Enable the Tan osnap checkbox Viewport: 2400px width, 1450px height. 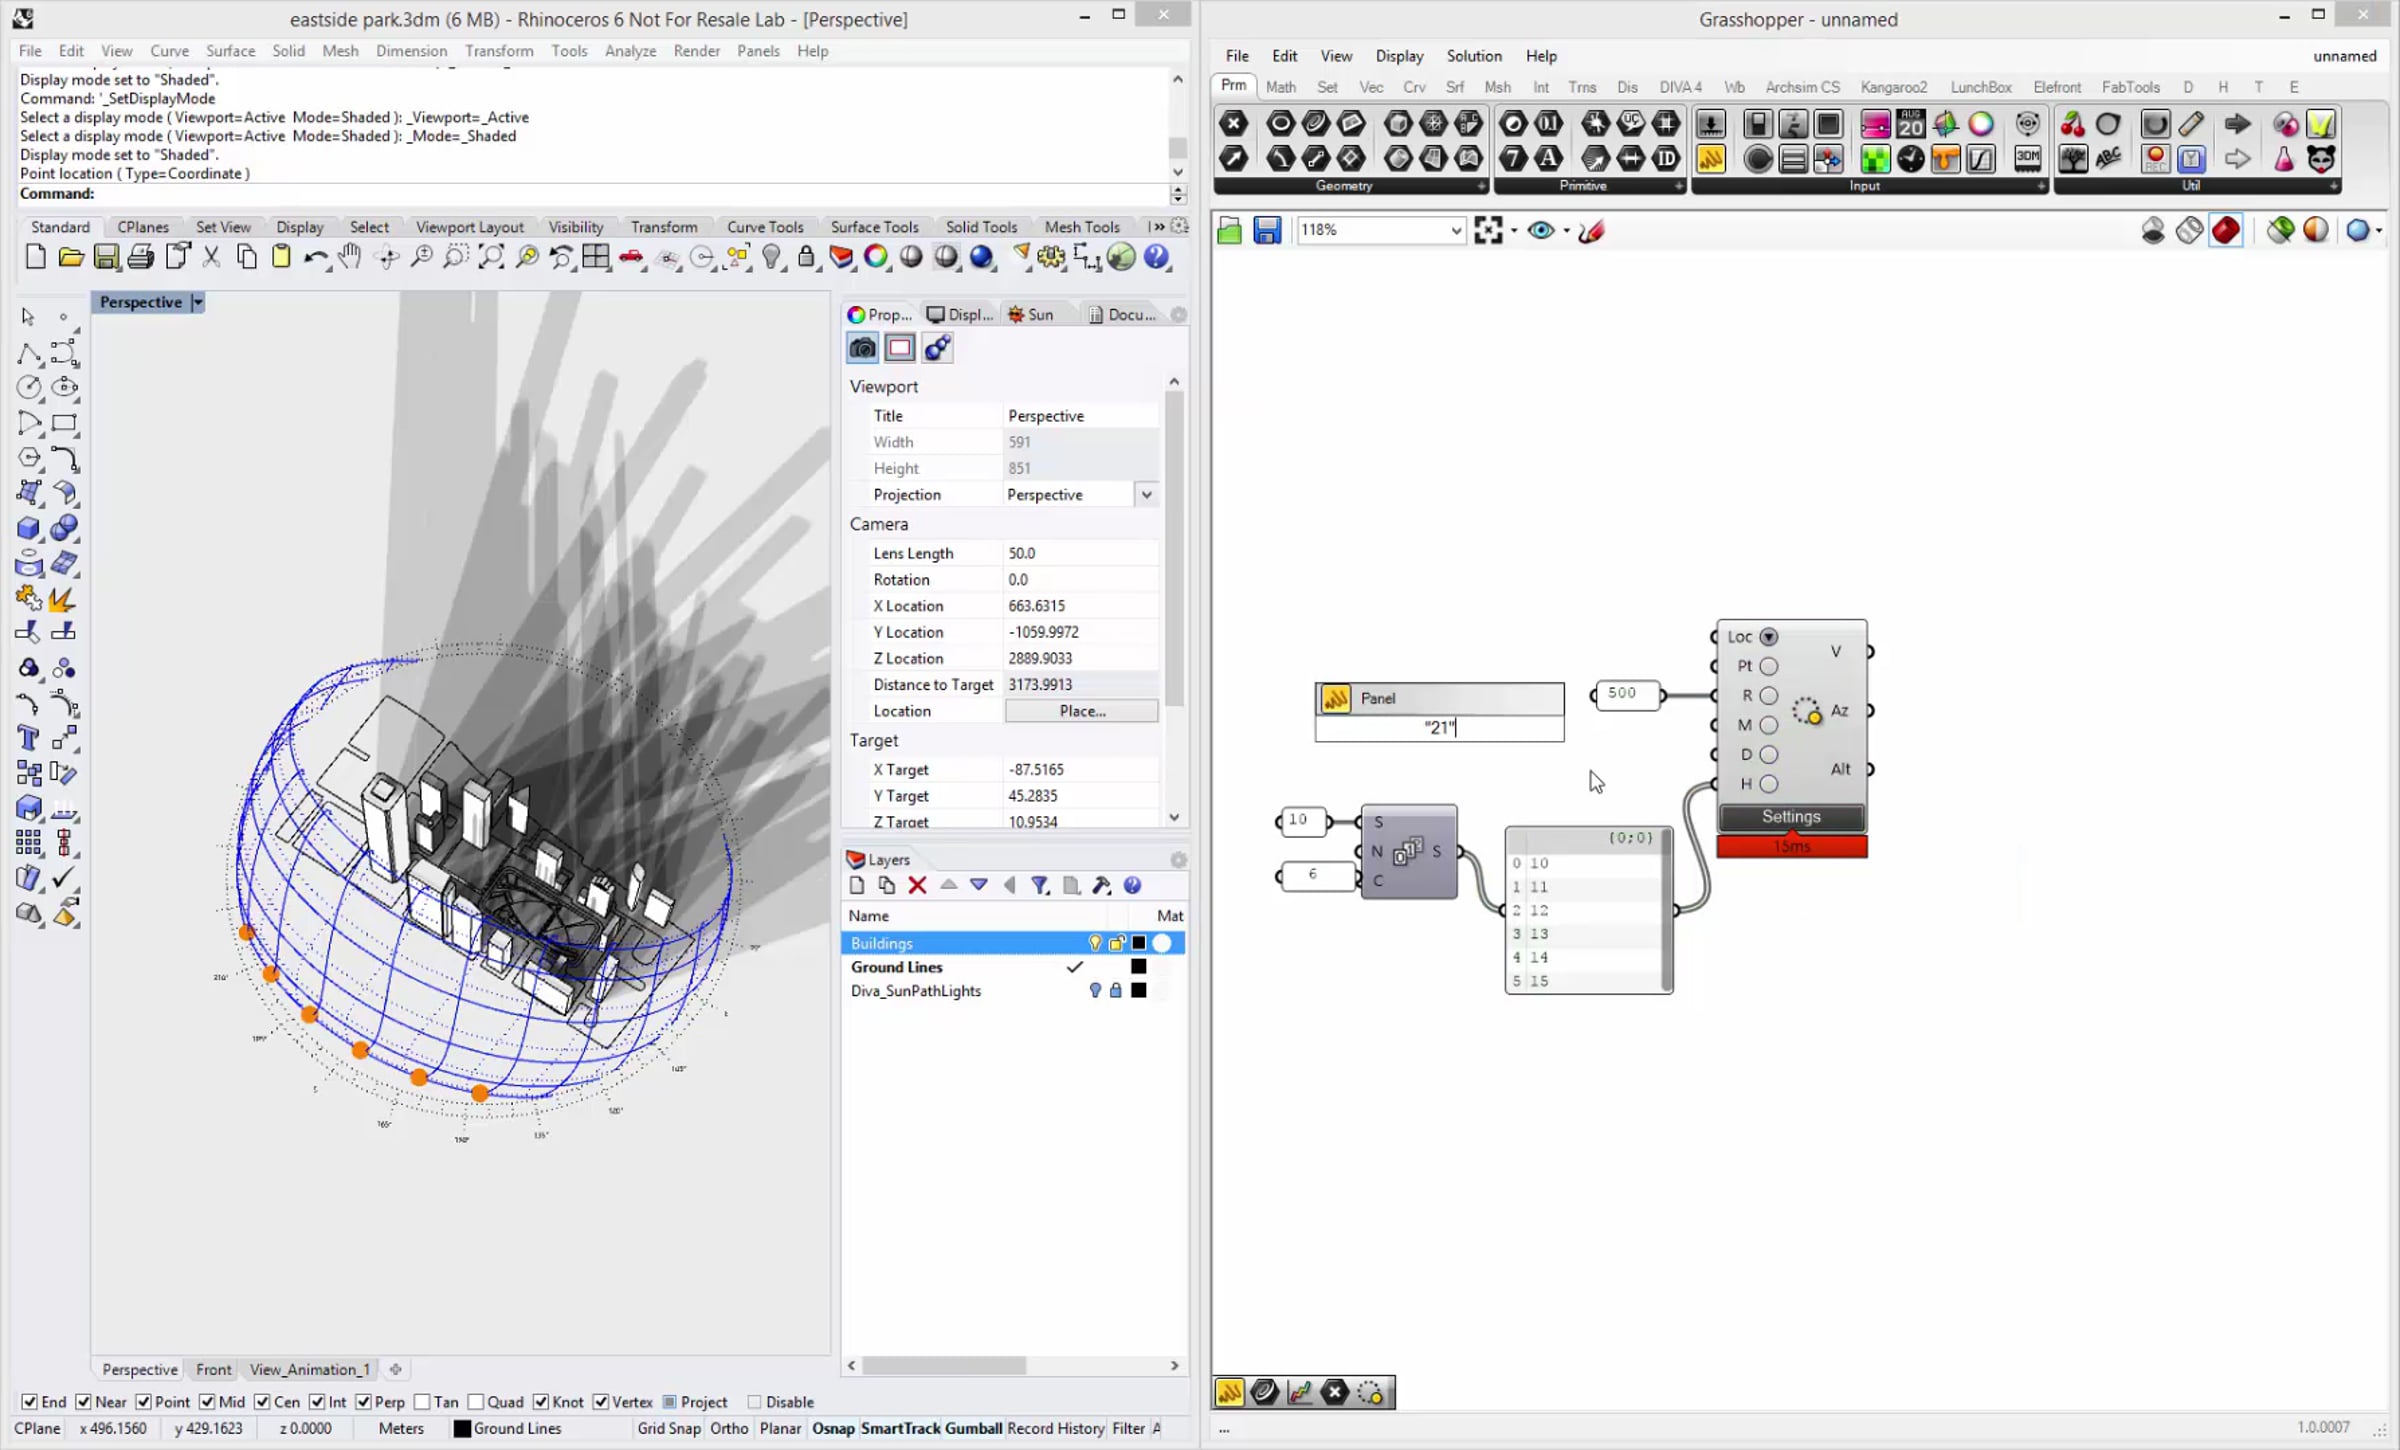pyautogui.click(x=422, y=1402)
